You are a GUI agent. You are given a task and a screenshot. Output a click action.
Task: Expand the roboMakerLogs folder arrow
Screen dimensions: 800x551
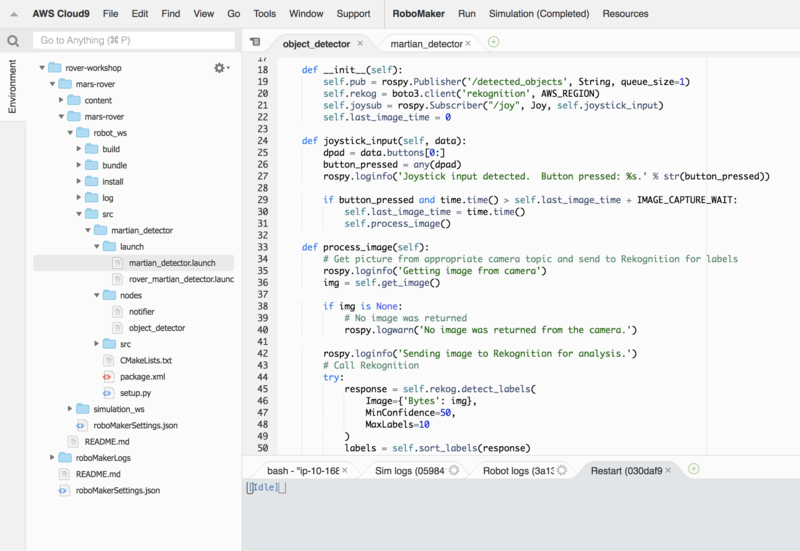click(52, 458)
